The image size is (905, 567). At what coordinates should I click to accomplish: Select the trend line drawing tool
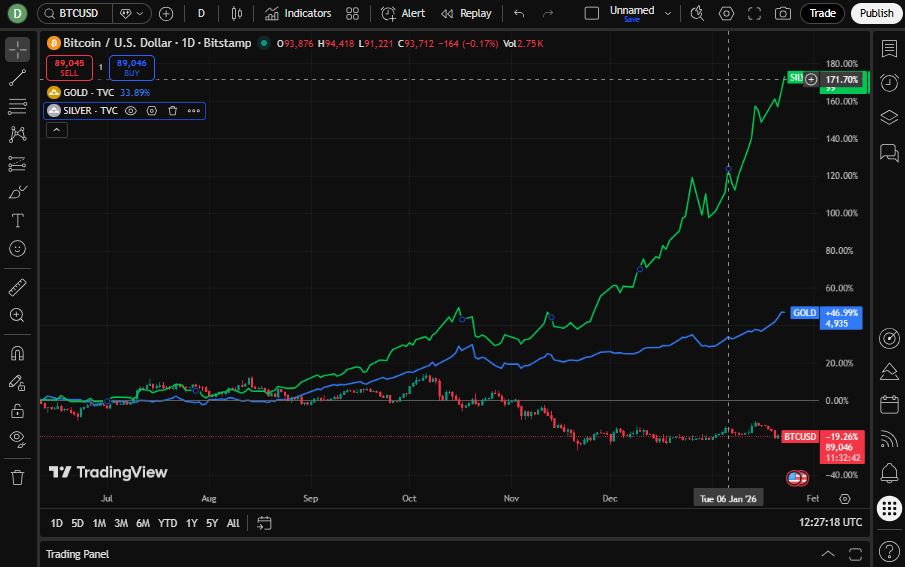click(x=17, y=77)
